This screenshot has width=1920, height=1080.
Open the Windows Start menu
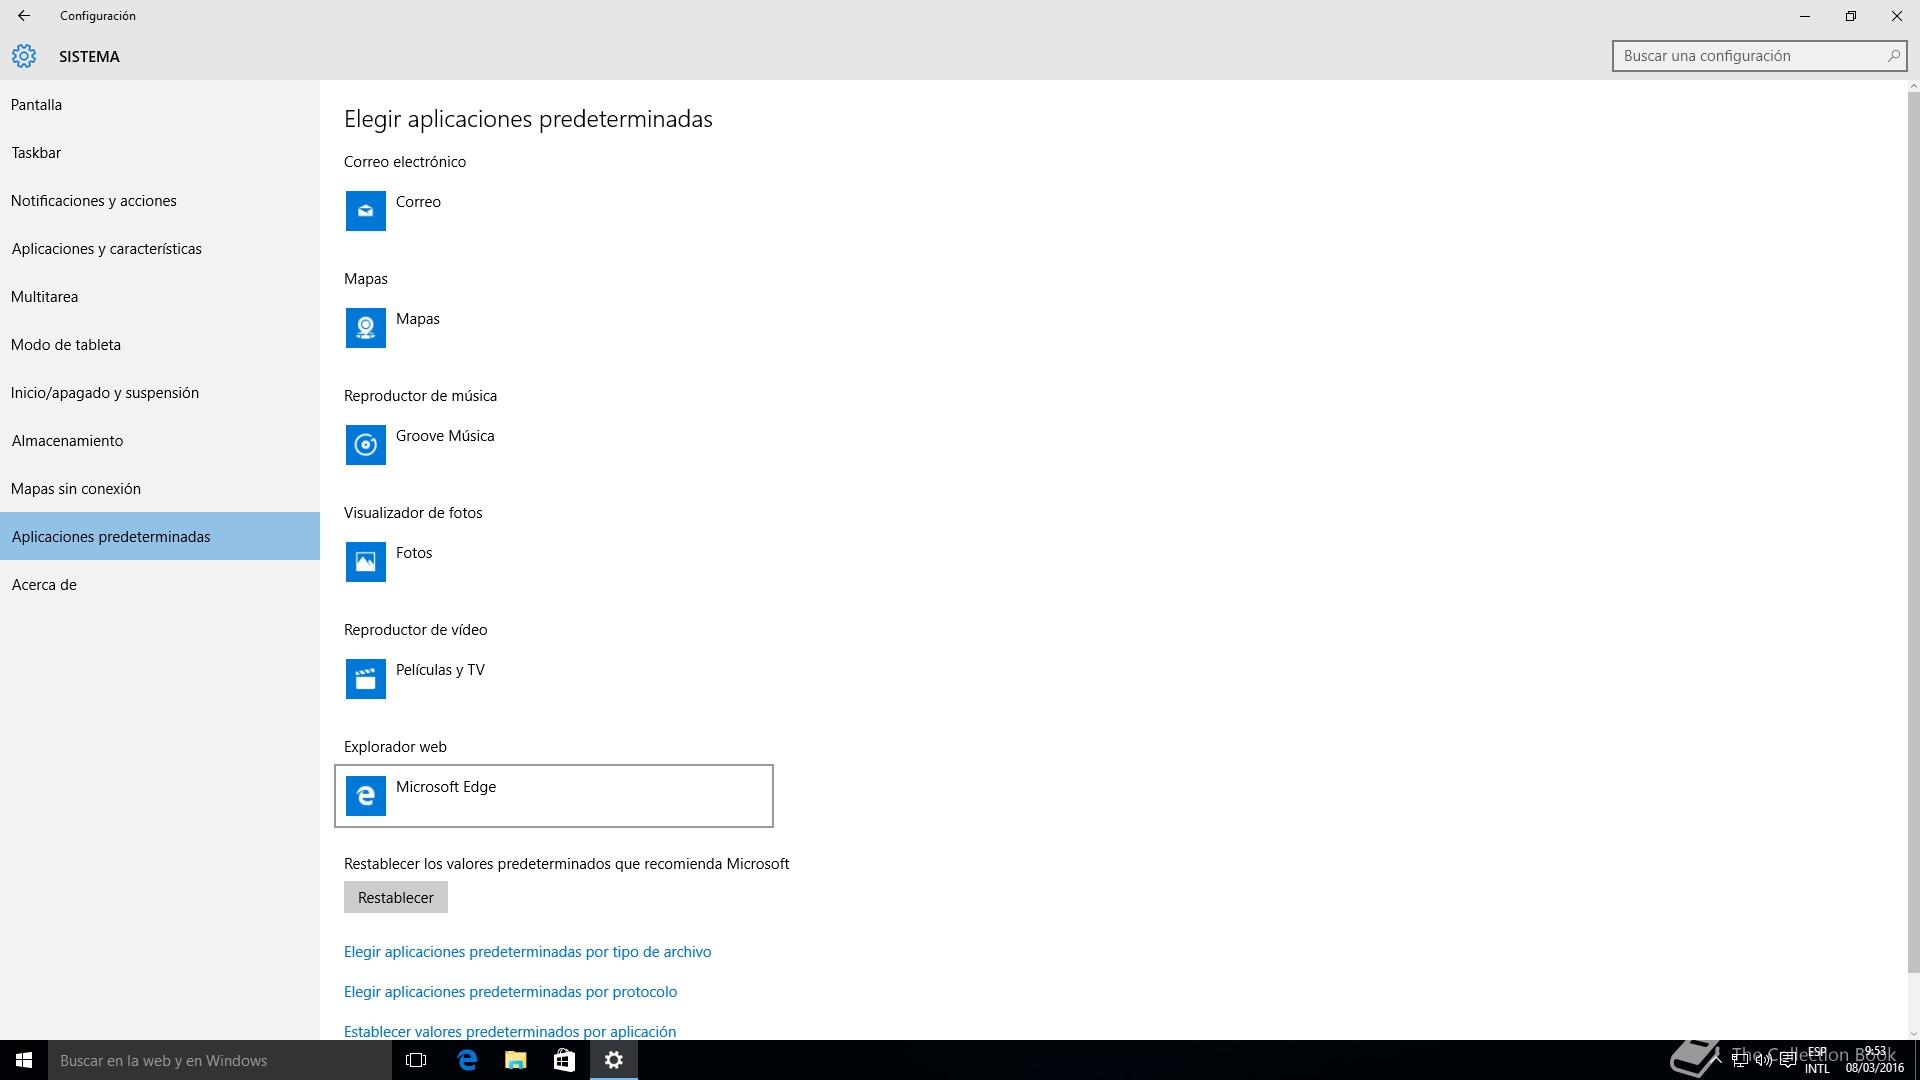click(x=24, y=1060)
